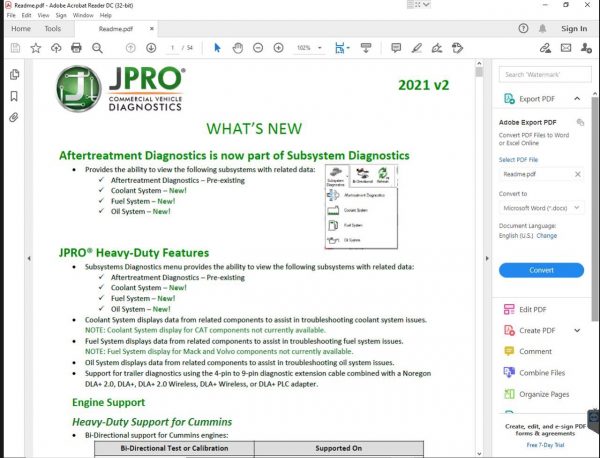The image size is (600, 458).
Task: Click the Free 7-Day Trial link
Action: pos(545,445)
